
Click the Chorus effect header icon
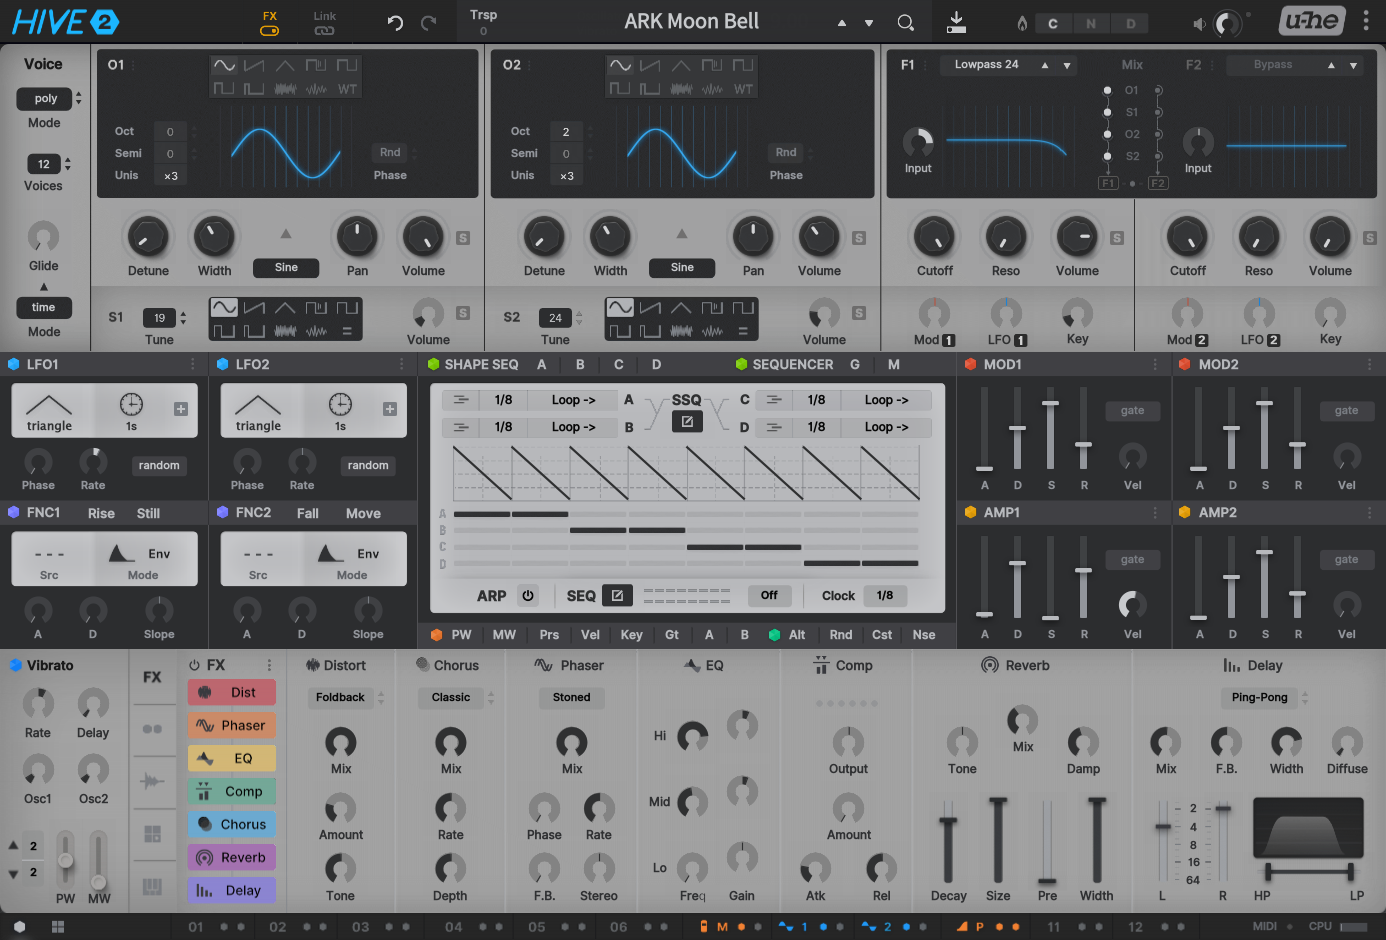click(x=422, y=665)
